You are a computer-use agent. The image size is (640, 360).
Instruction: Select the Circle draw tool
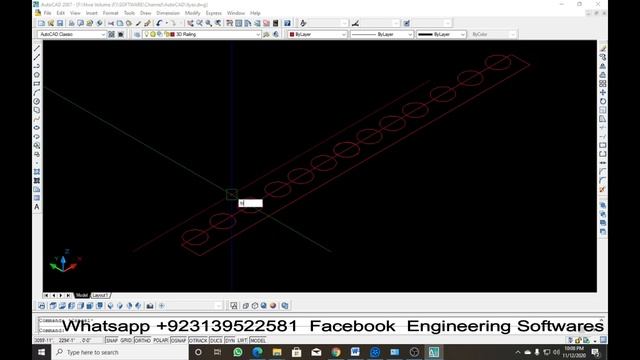tap(37, 101)
